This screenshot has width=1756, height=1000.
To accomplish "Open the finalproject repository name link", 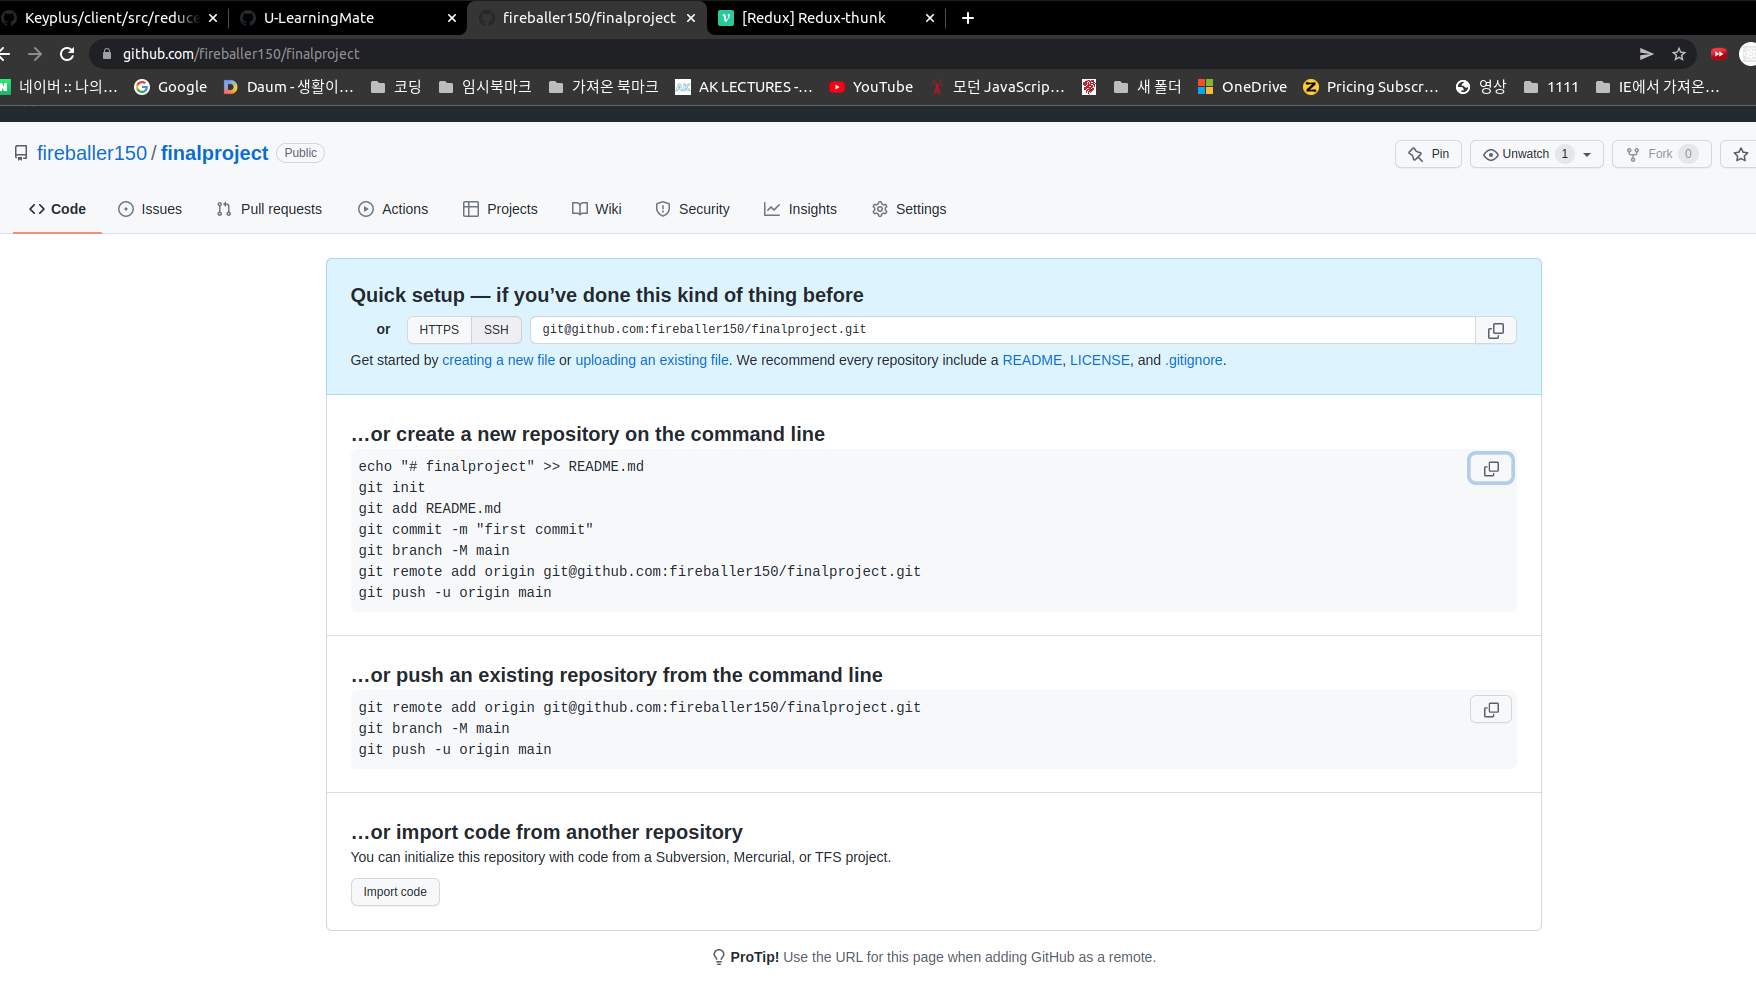I will pyautogui.click(x=215, y=153).
